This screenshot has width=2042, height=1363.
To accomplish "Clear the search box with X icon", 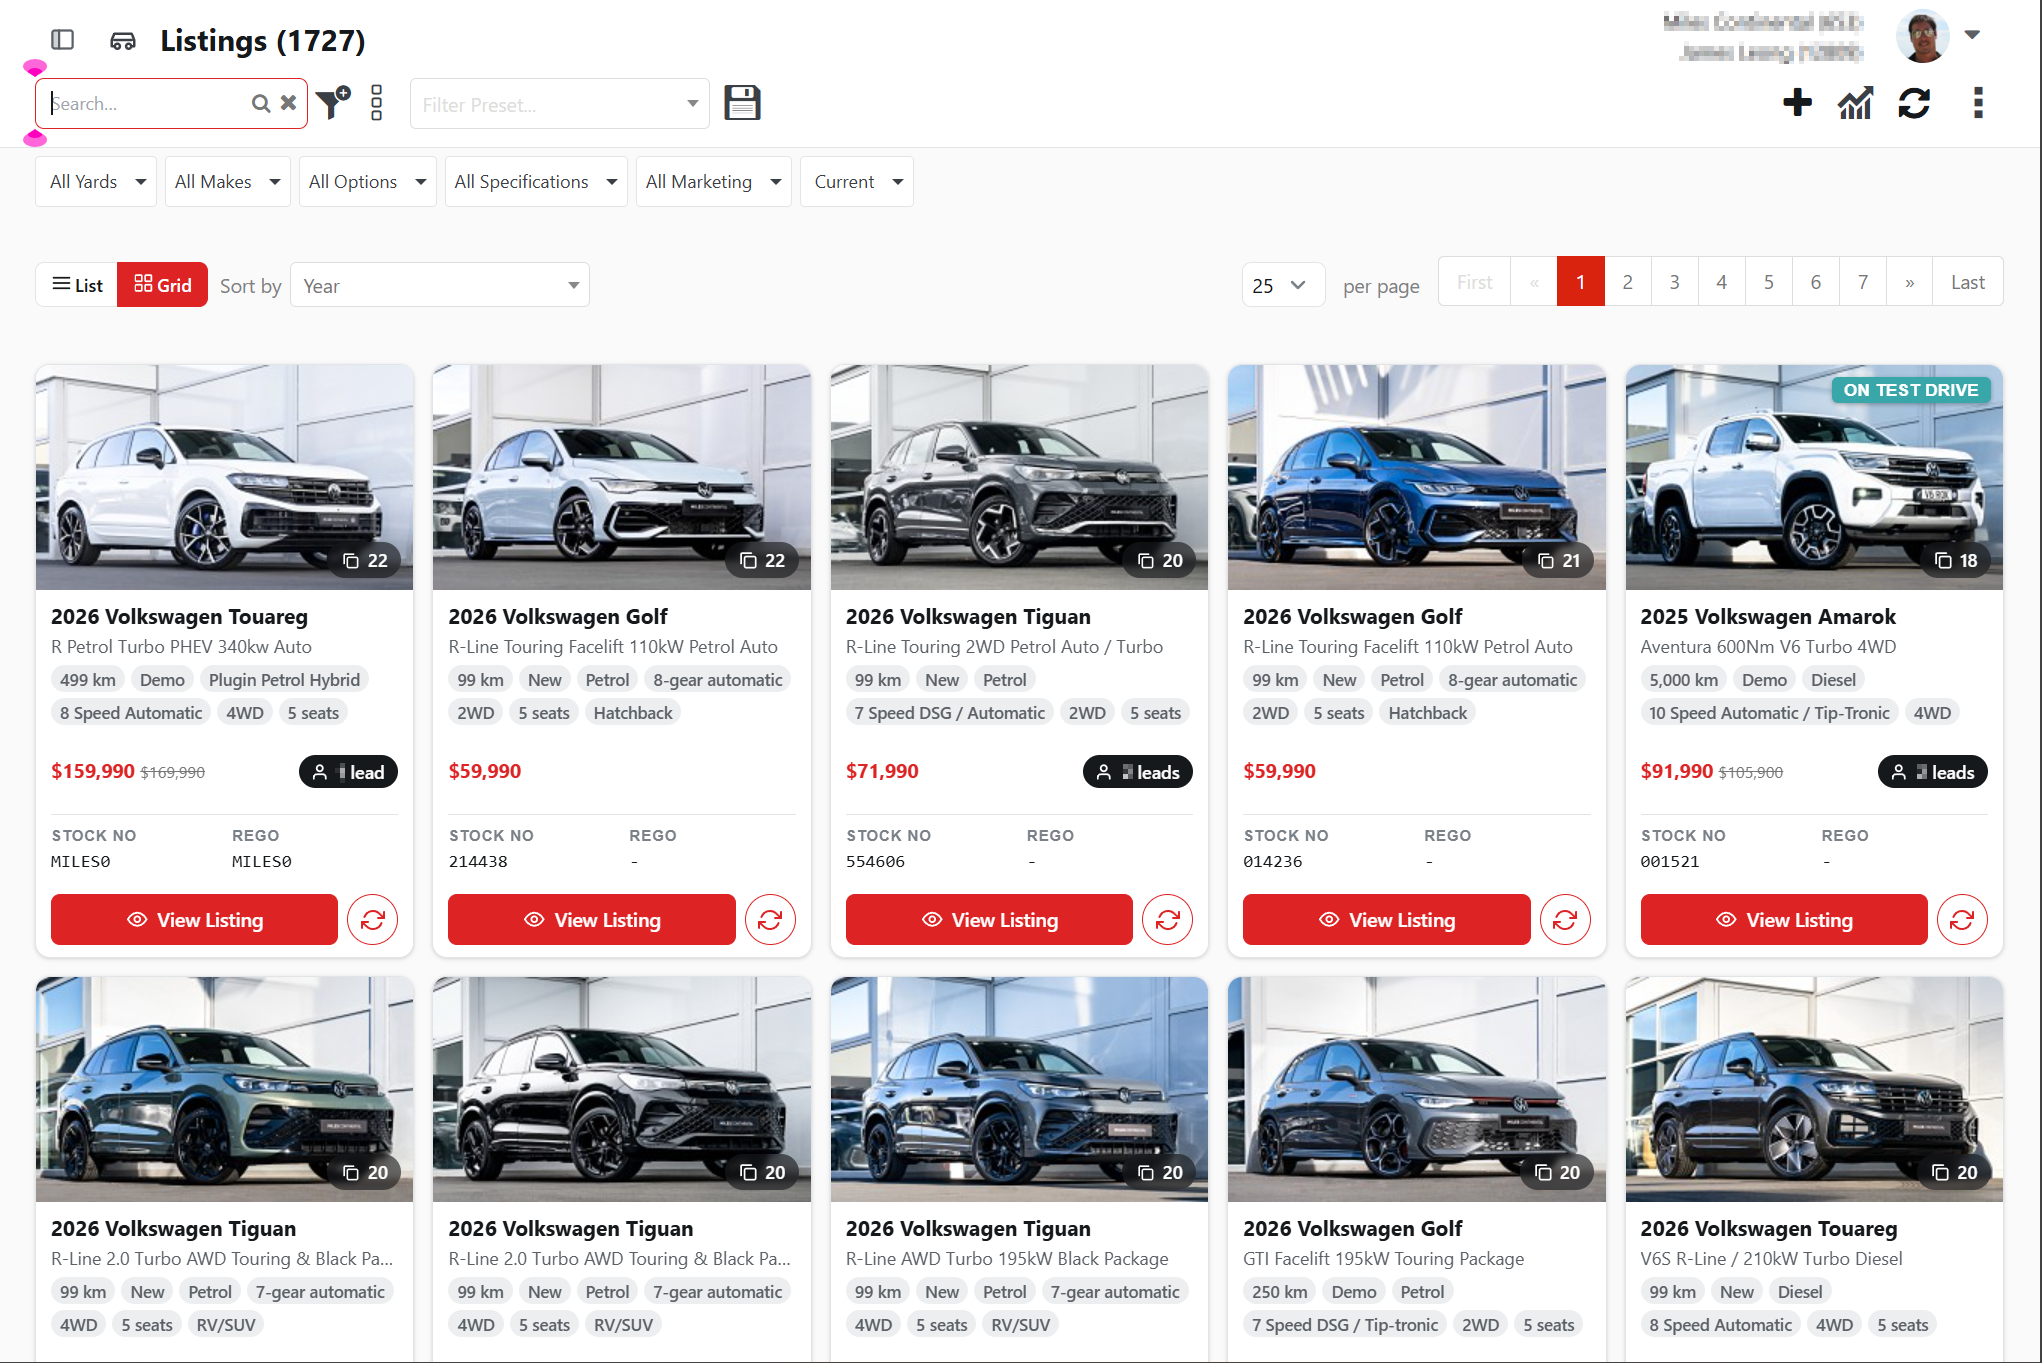I will point(288,103).
